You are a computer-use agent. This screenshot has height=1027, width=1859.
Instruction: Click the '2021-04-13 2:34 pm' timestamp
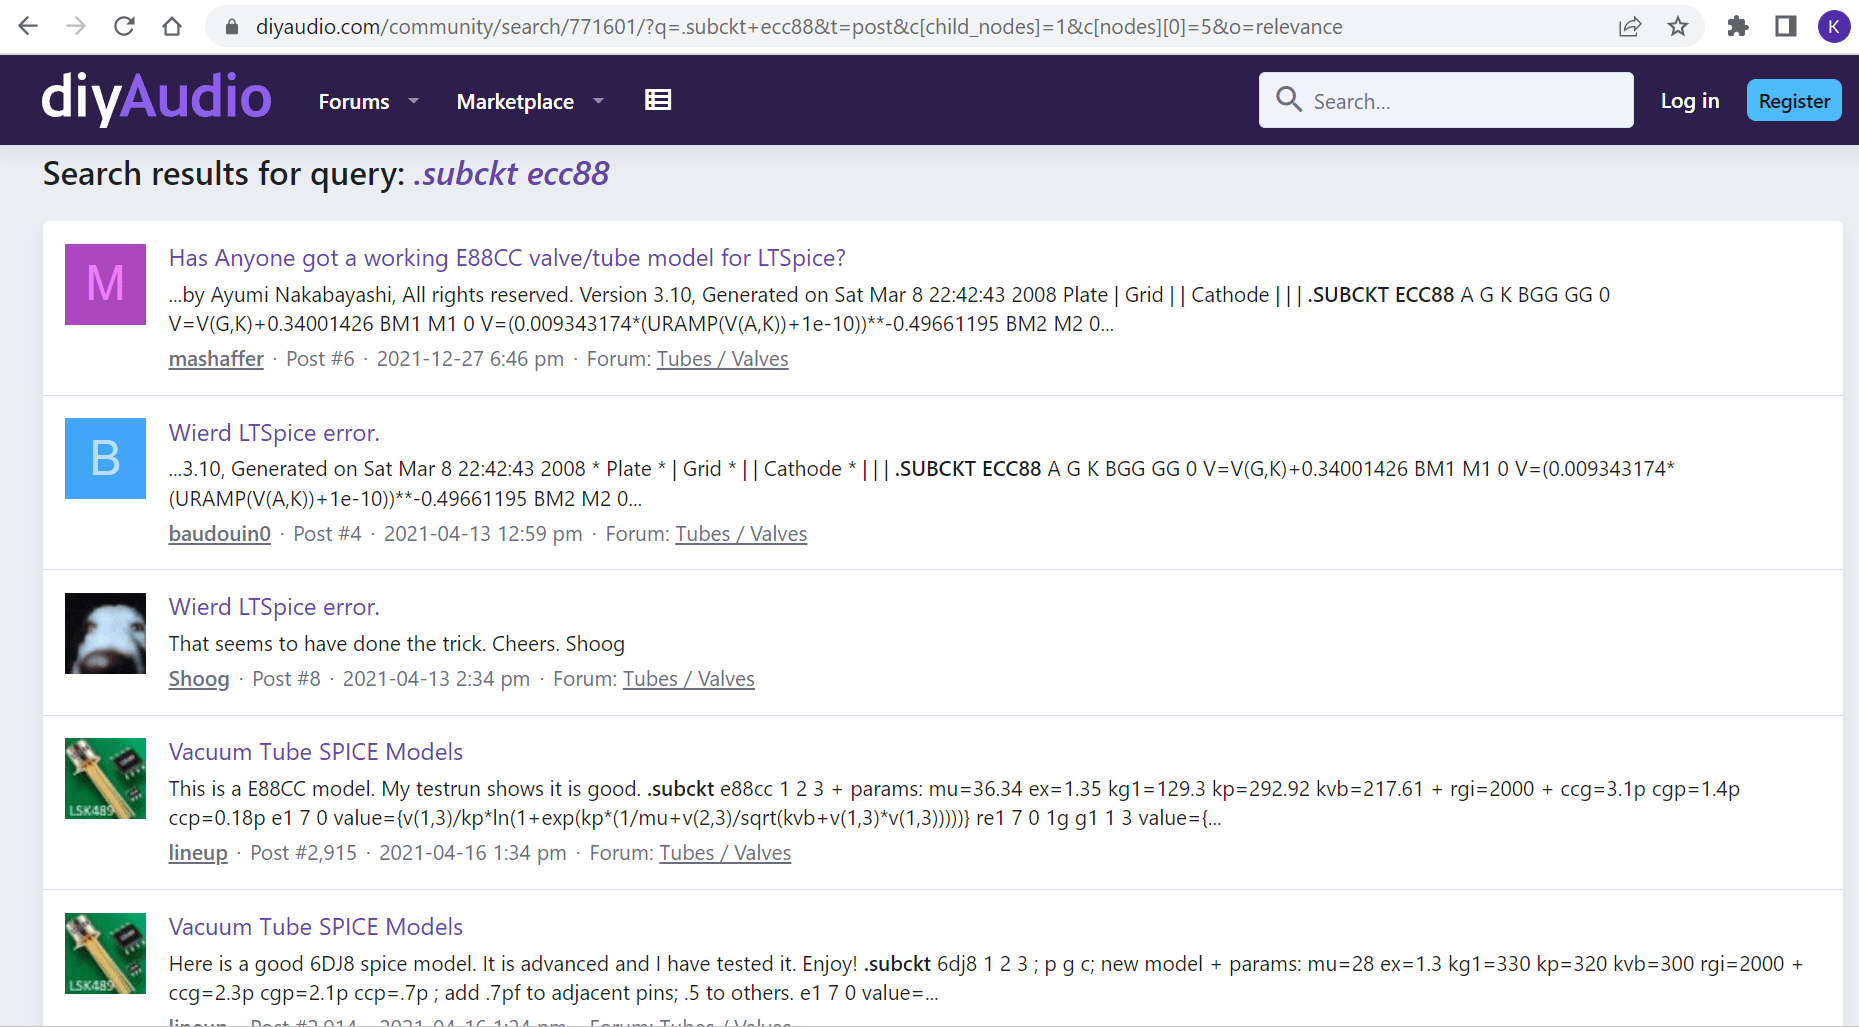[x=436, y=679]
